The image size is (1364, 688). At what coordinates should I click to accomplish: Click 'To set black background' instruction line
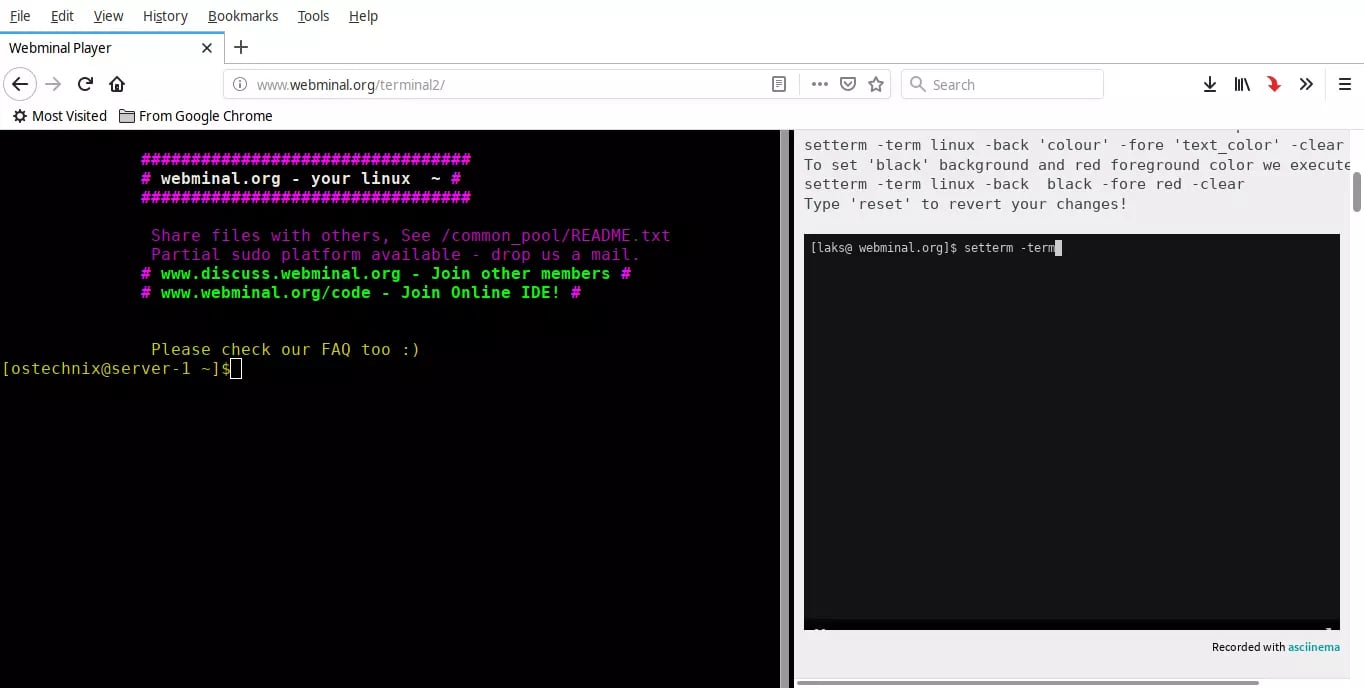tap(1077, 165)
